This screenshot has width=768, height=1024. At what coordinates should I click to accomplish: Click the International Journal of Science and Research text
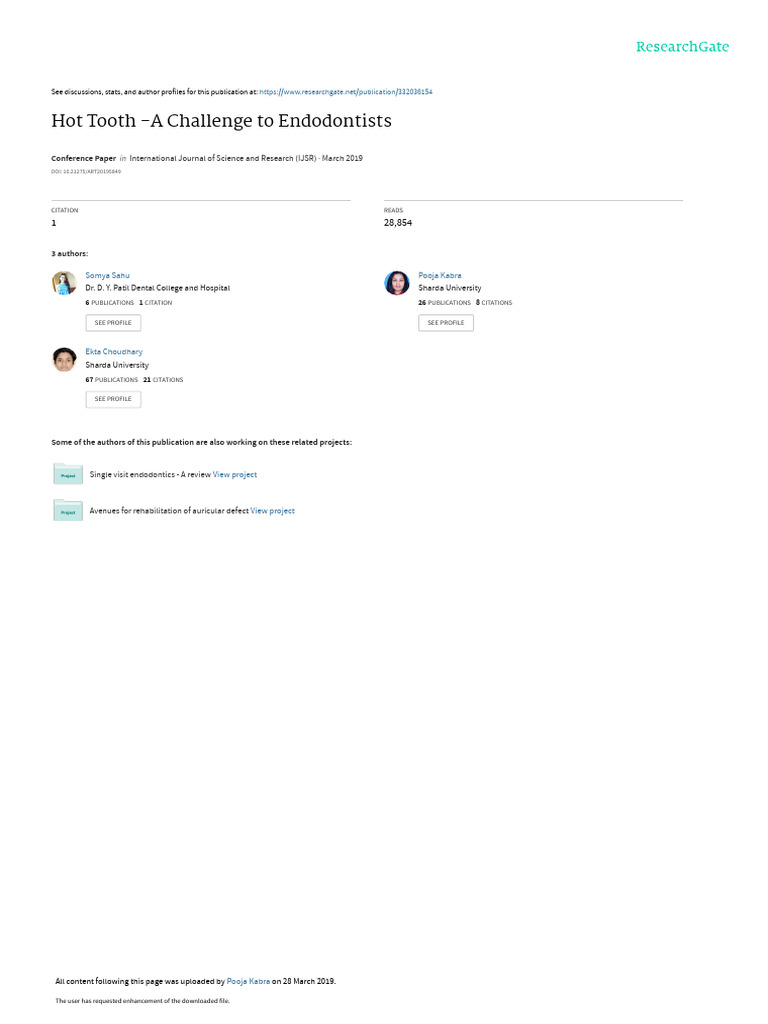pyautogui.click(x=223, y=158)
